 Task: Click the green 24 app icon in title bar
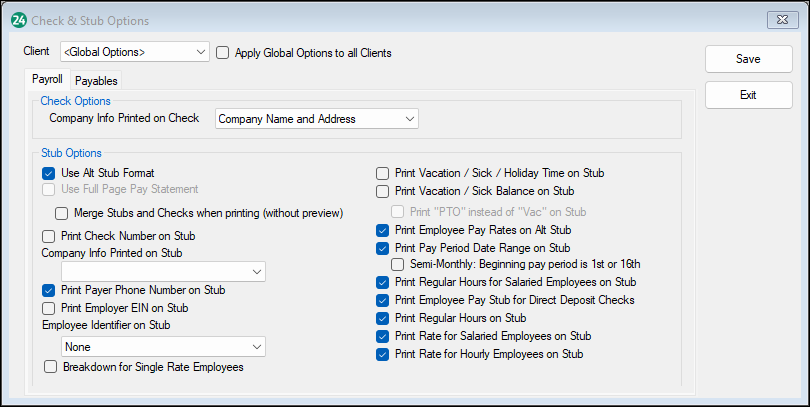click(x=19, y=21)
